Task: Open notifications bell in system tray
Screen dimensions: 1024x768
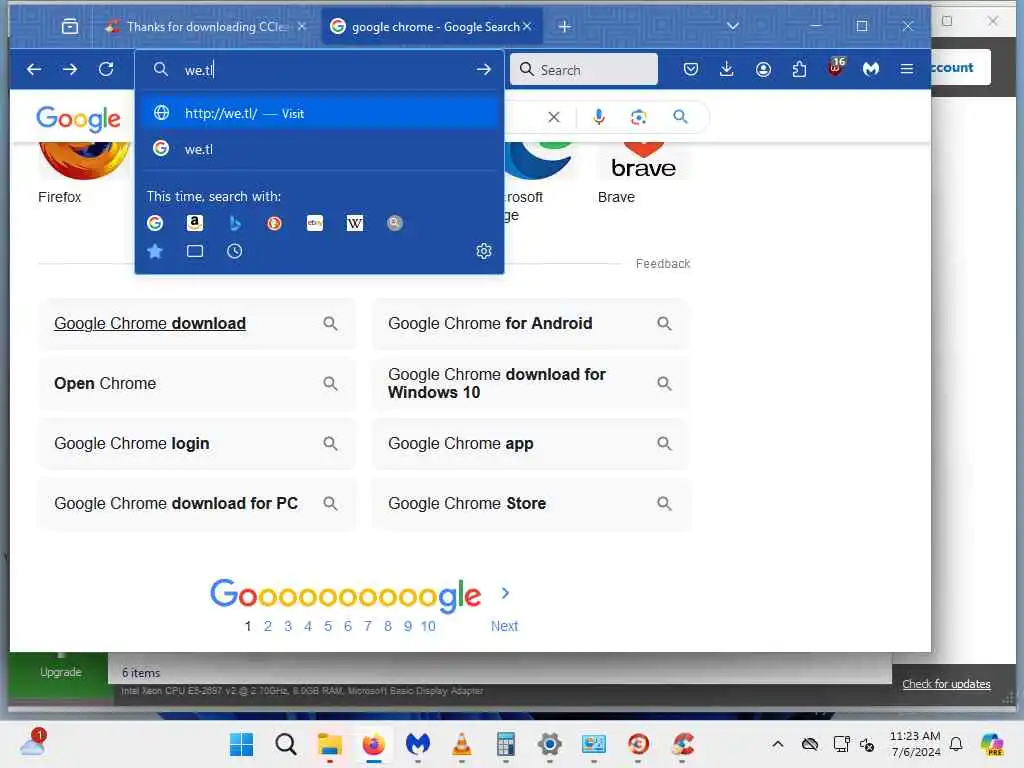Action: pyautogui.click(x=956, y=744)
